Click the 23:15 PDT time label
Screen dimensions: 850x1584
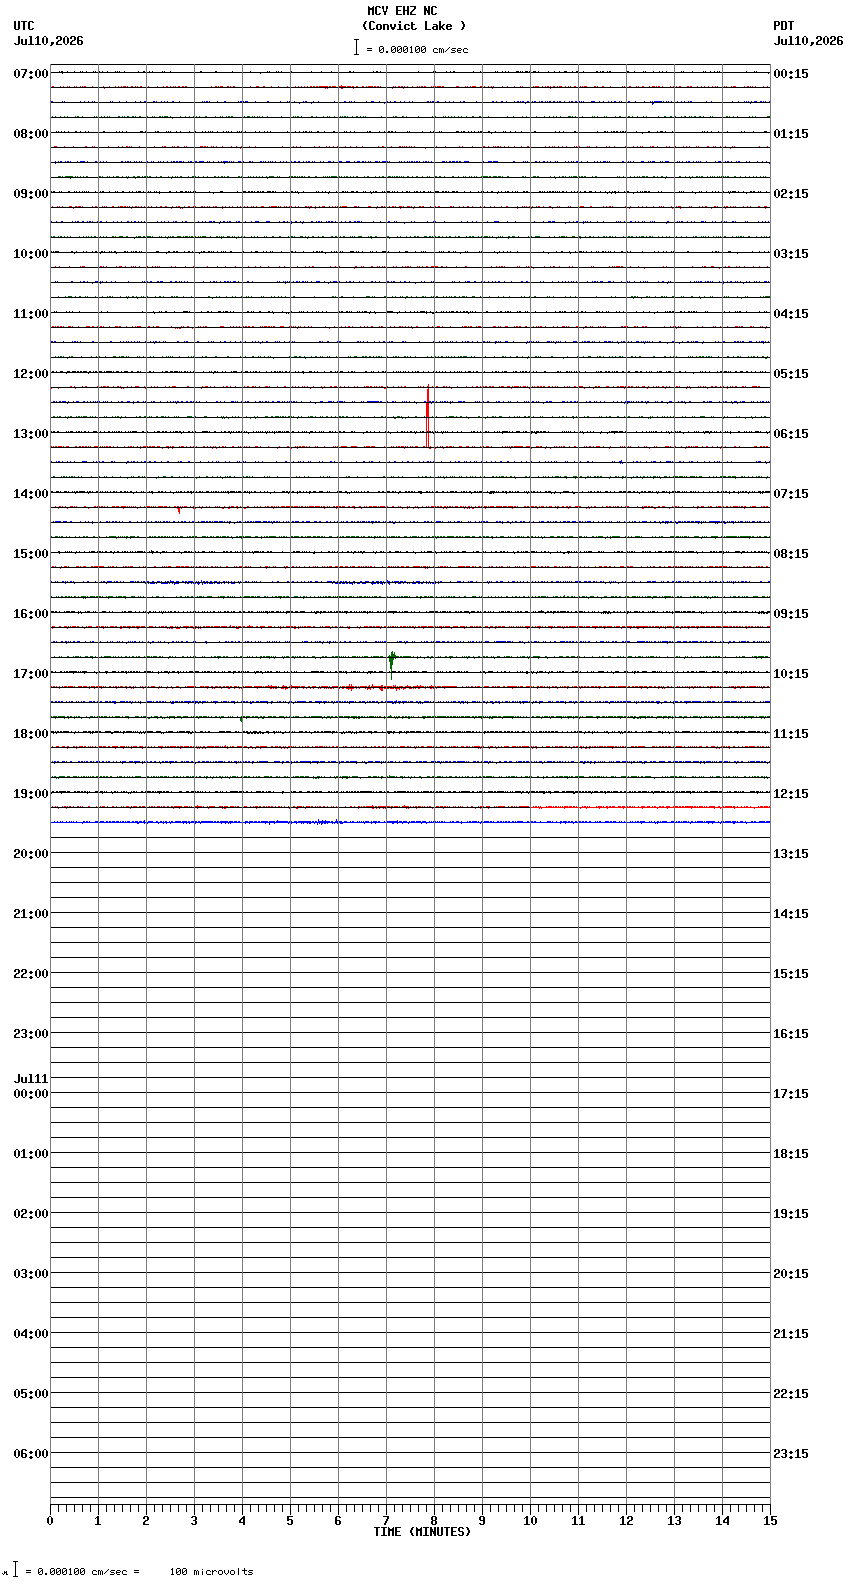click(x=791, y=1454)
